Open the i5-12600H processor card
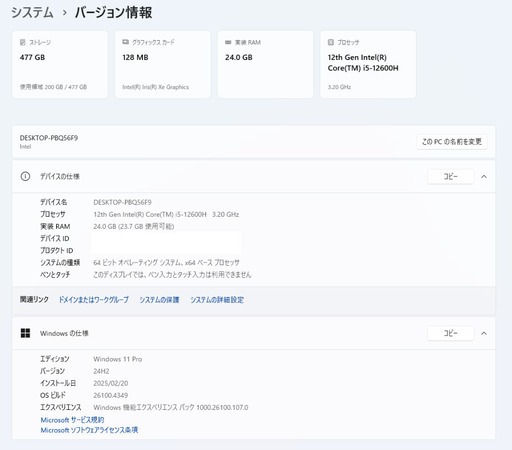The image size is (512, 450). tap(368, 64)
